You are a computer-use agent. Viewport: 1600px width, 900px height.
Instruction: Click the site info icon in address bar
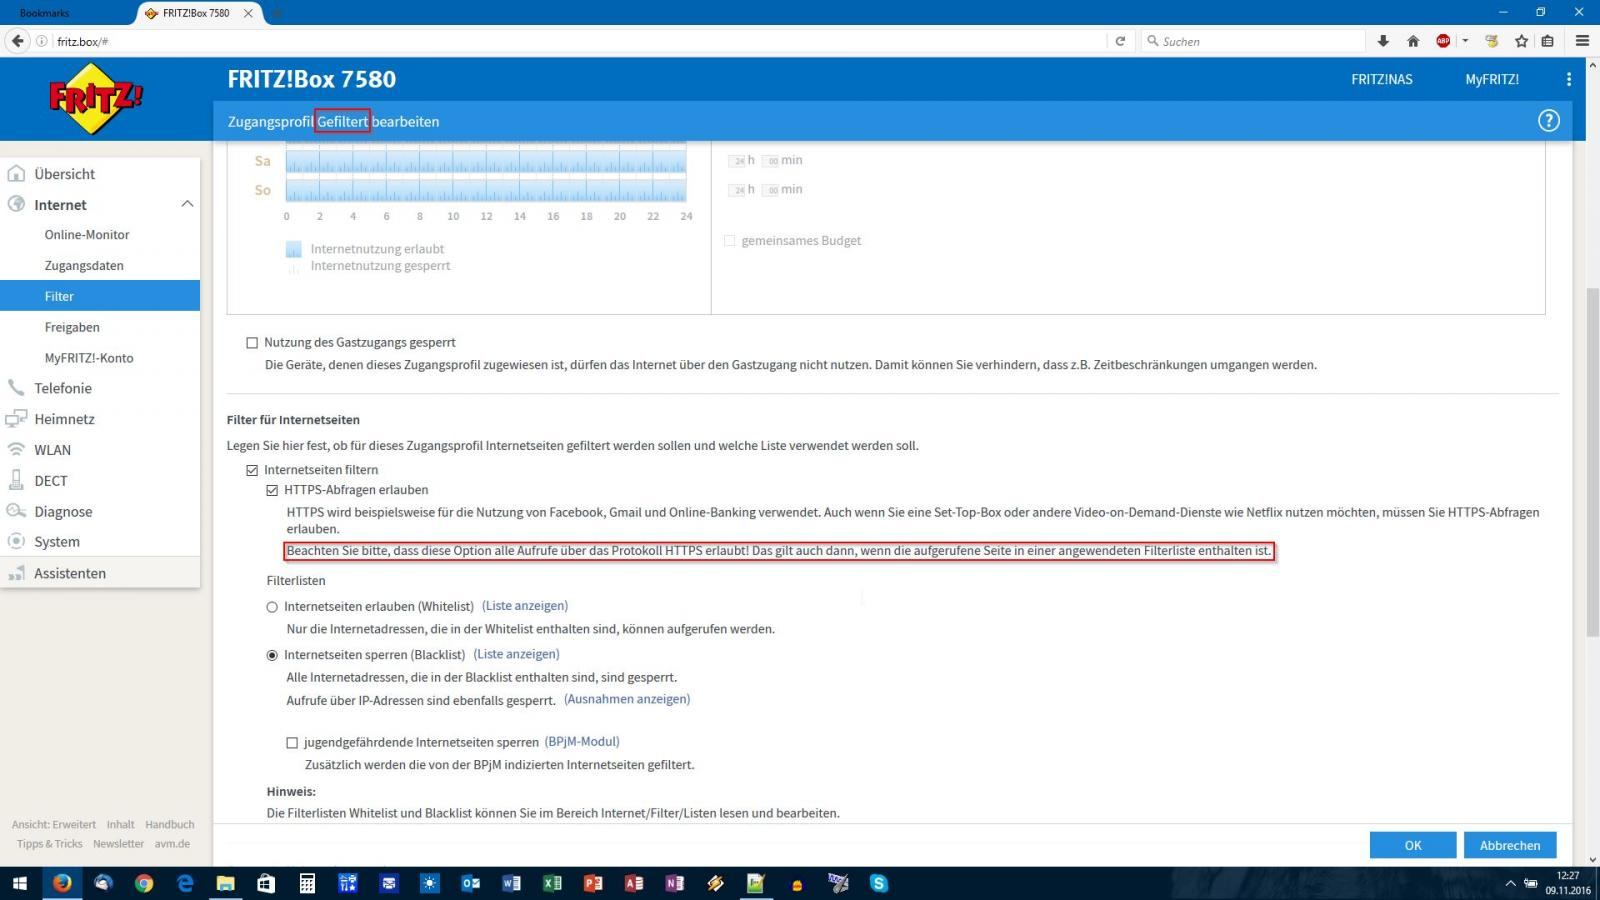coord(42,41)
